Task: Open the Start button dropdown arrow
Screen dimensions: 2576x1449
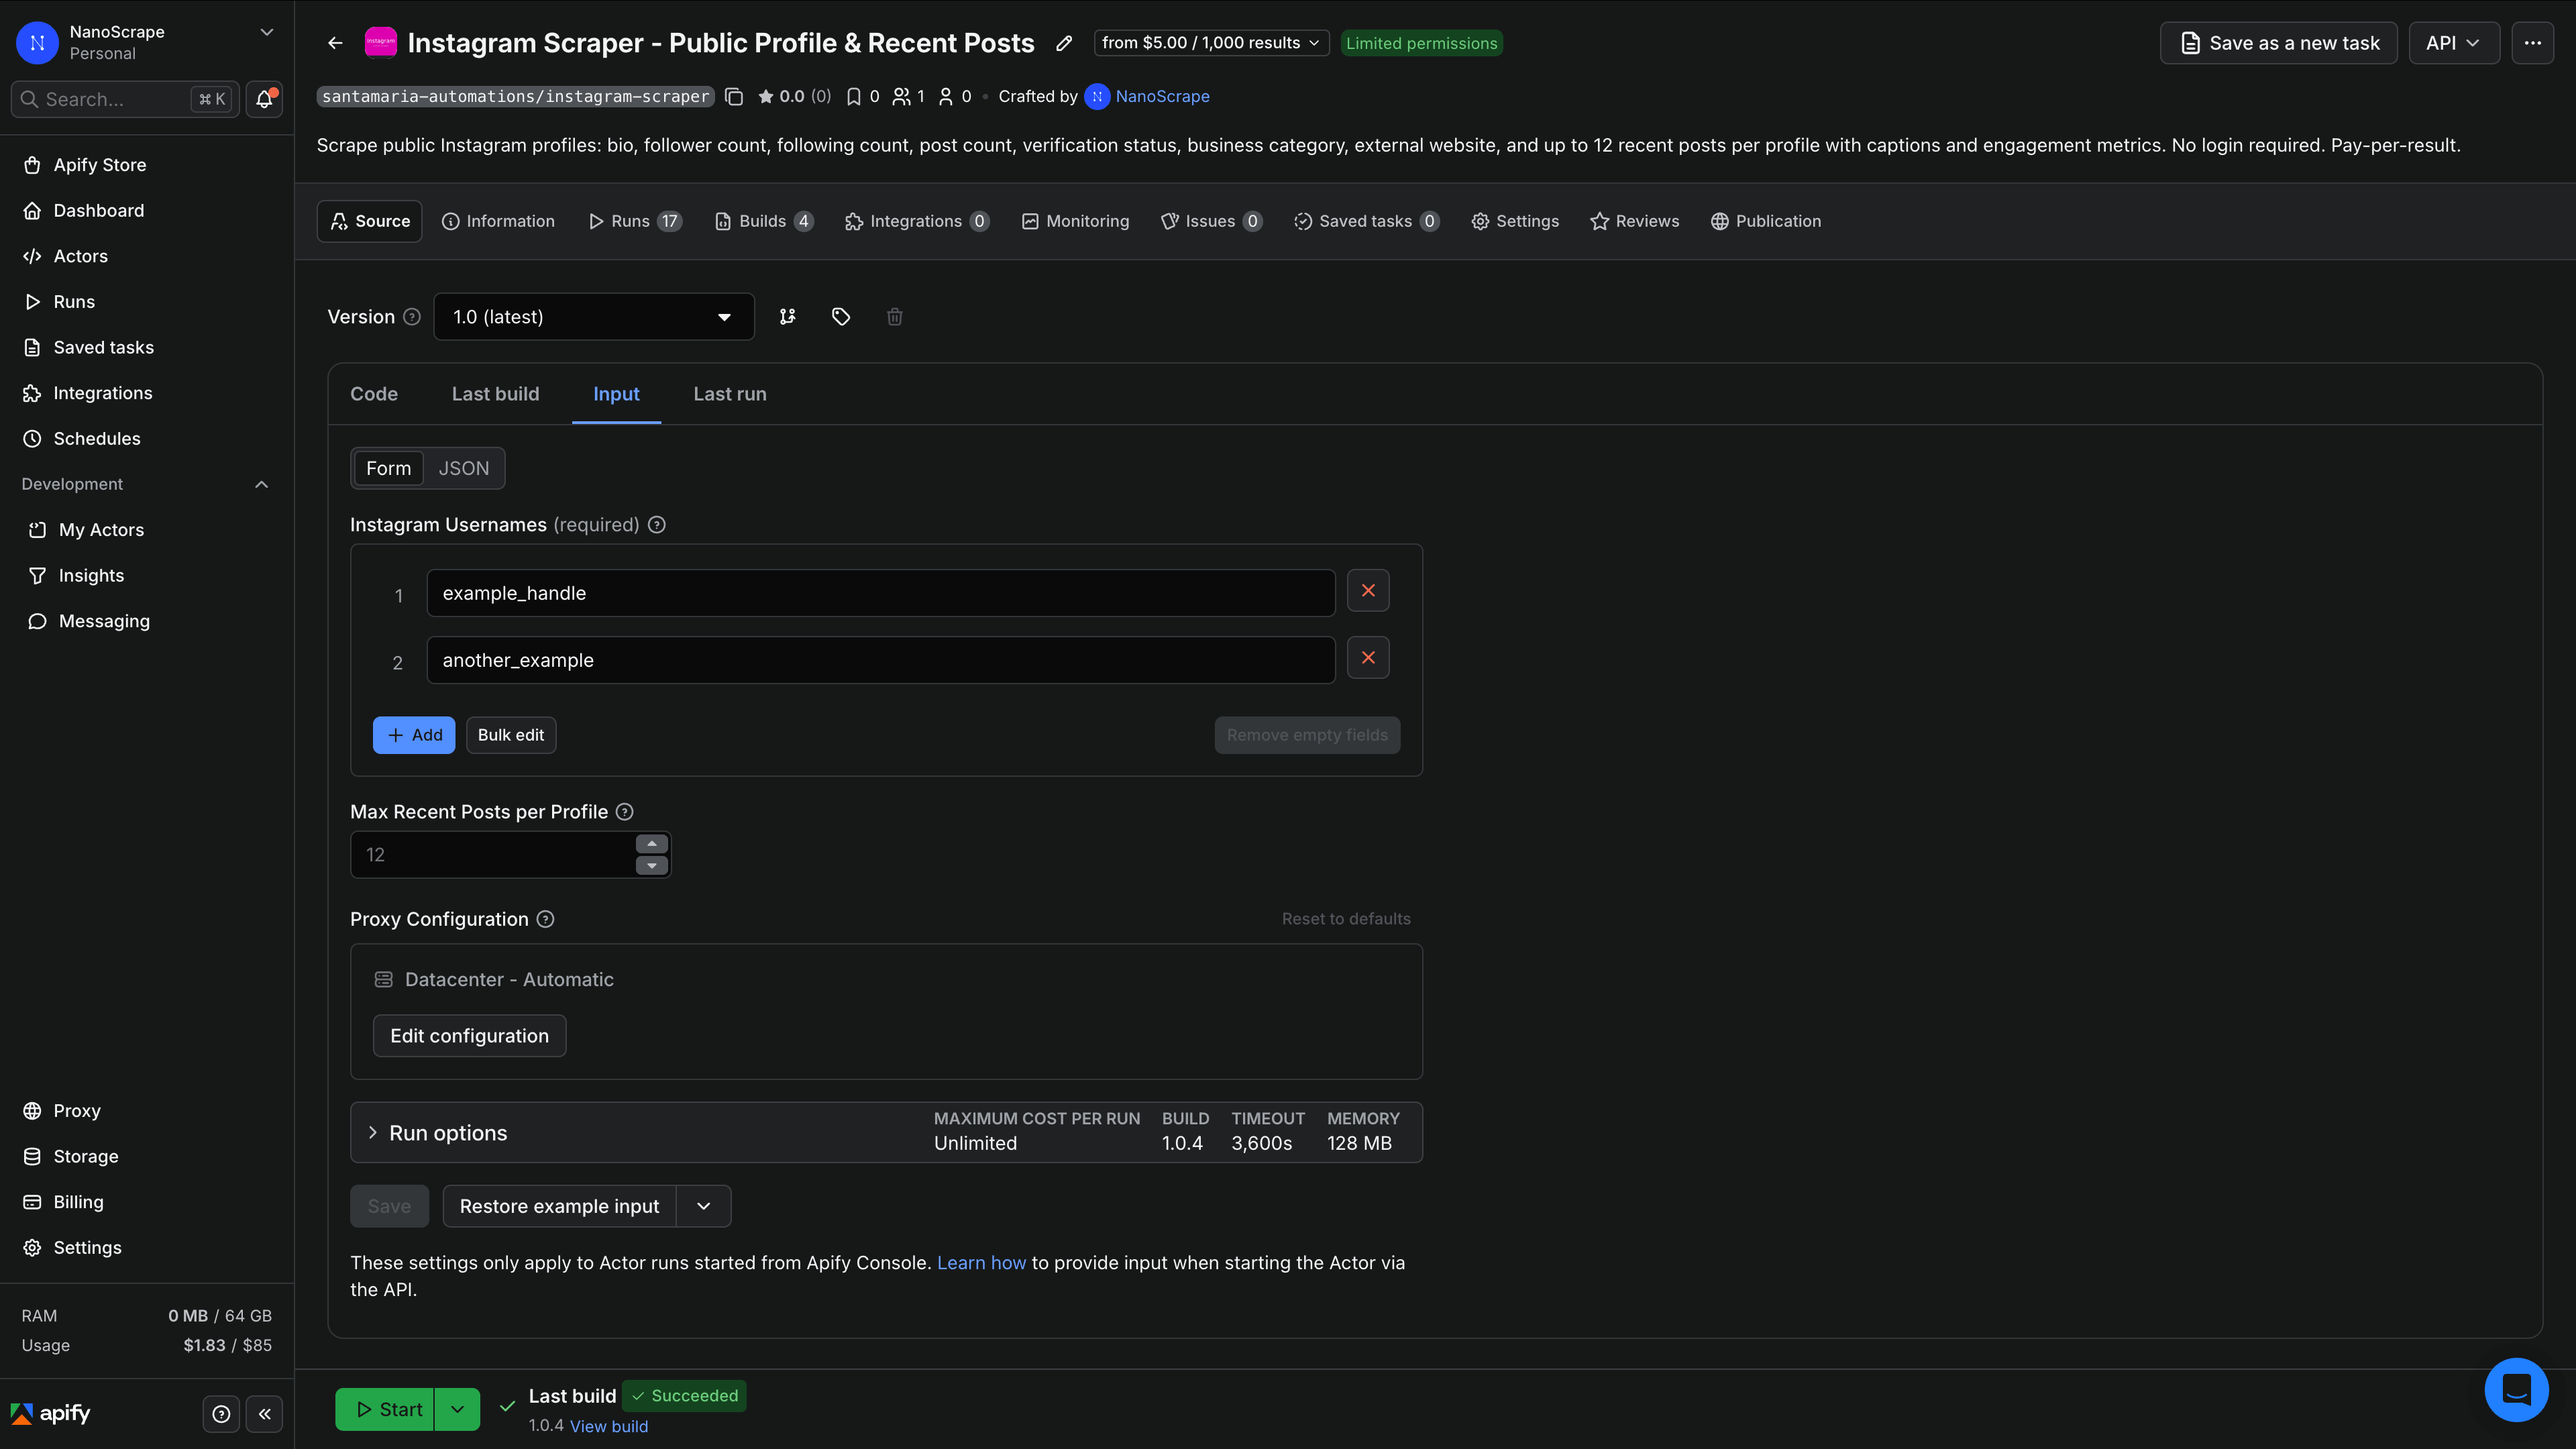Action: [x=457, y=1410]
